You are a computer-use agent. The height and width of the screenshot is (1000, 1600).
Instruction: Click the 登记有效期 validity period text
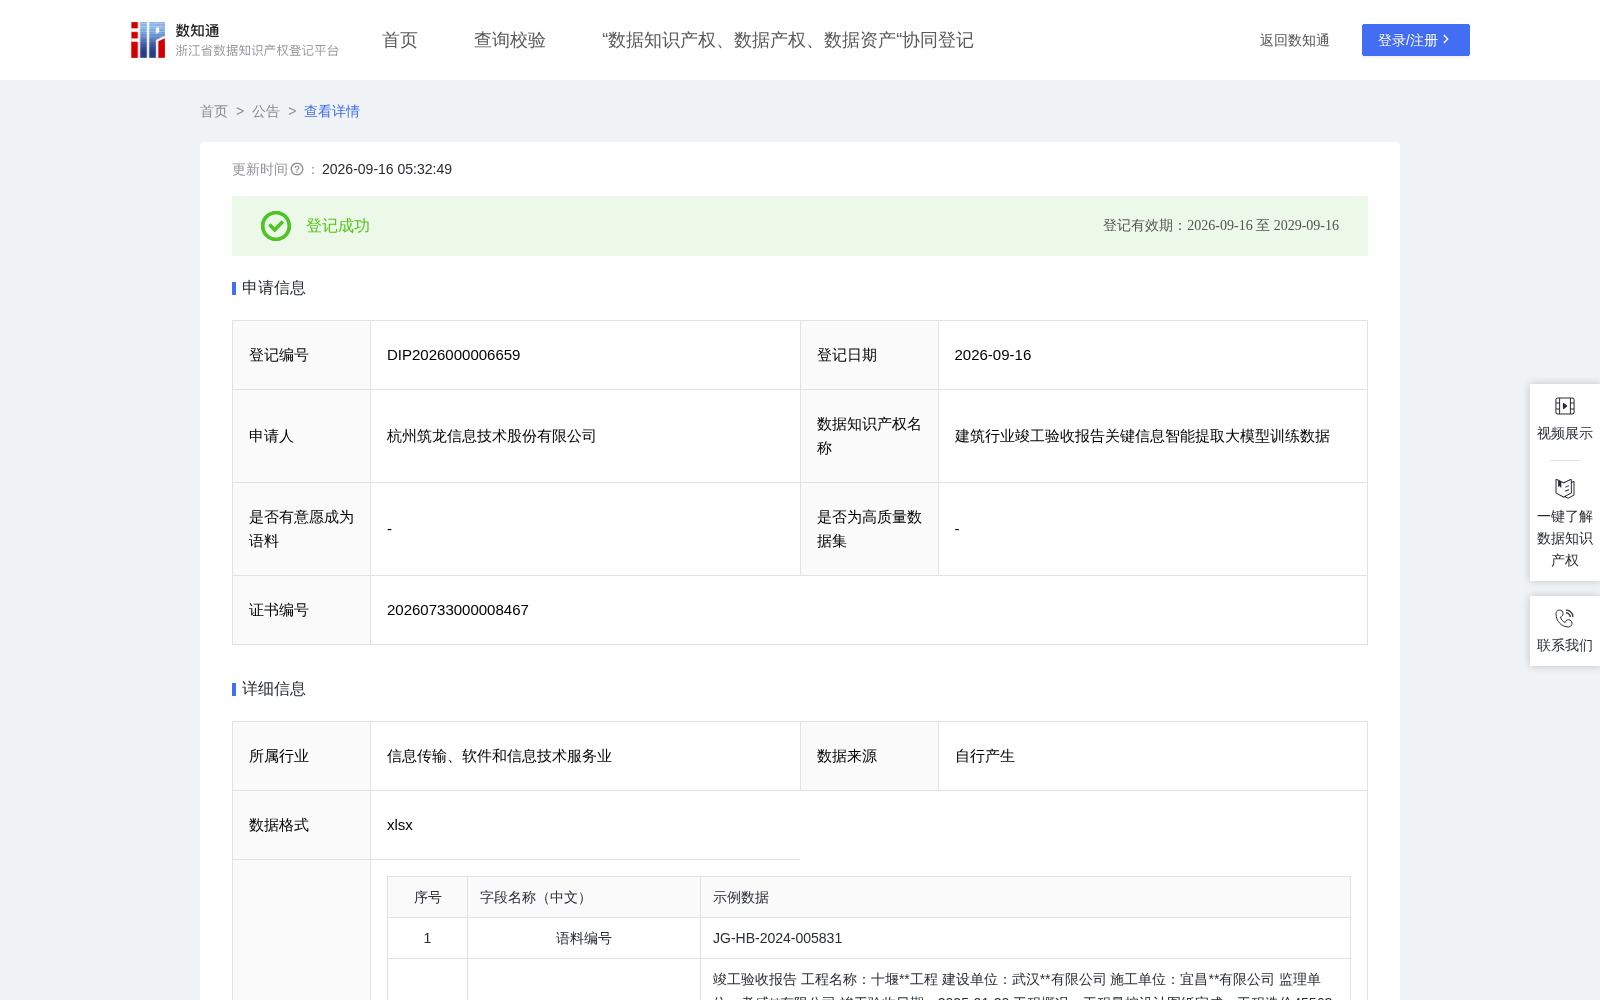coord(1221,226)
